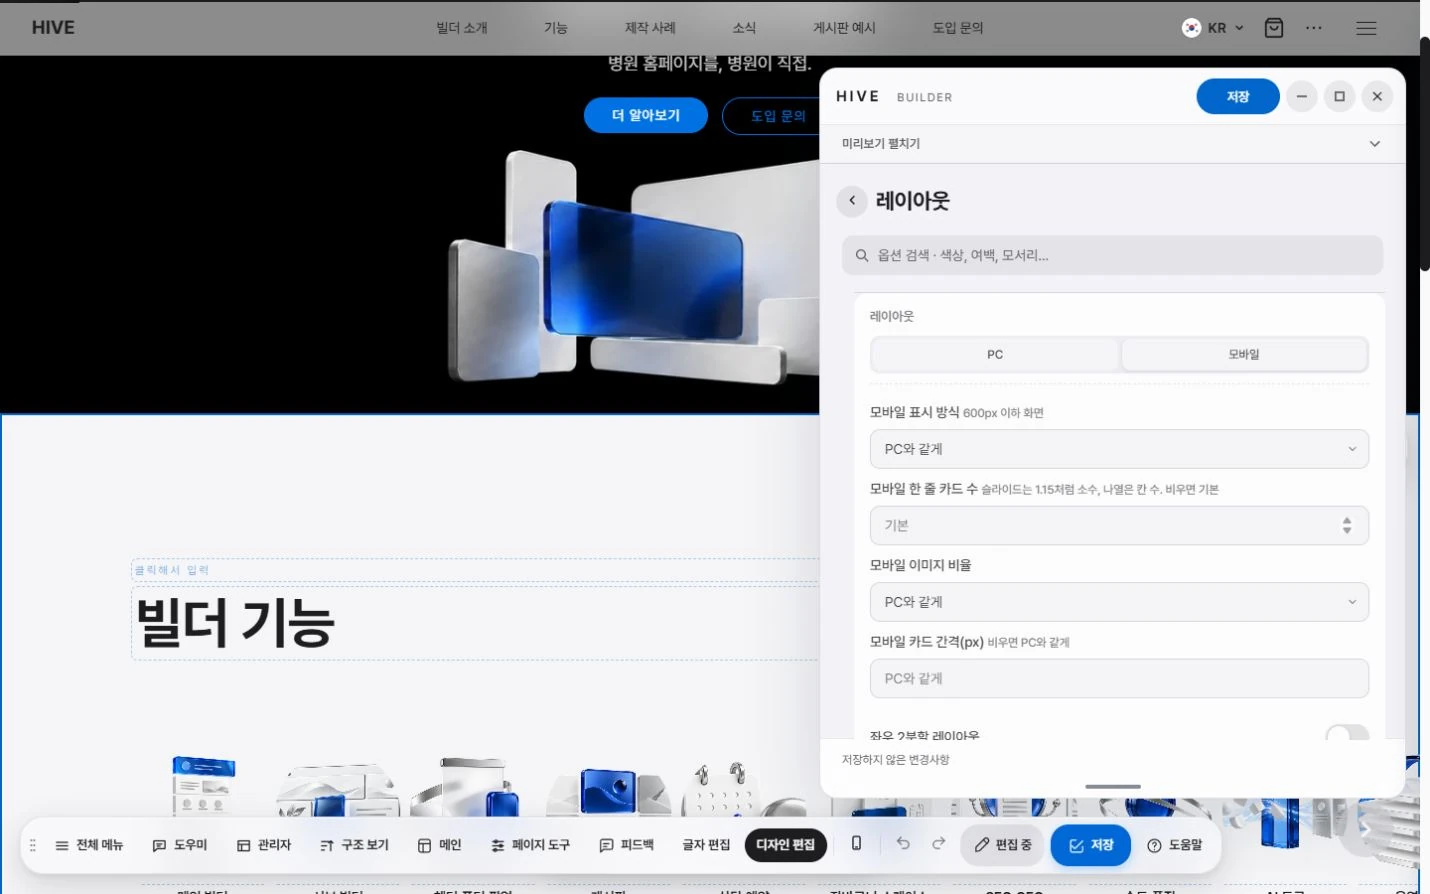Toggle the 편집 중 editing mode button
The height and width of the screenshot is (894, 1430).
(x=1003, y=845)
